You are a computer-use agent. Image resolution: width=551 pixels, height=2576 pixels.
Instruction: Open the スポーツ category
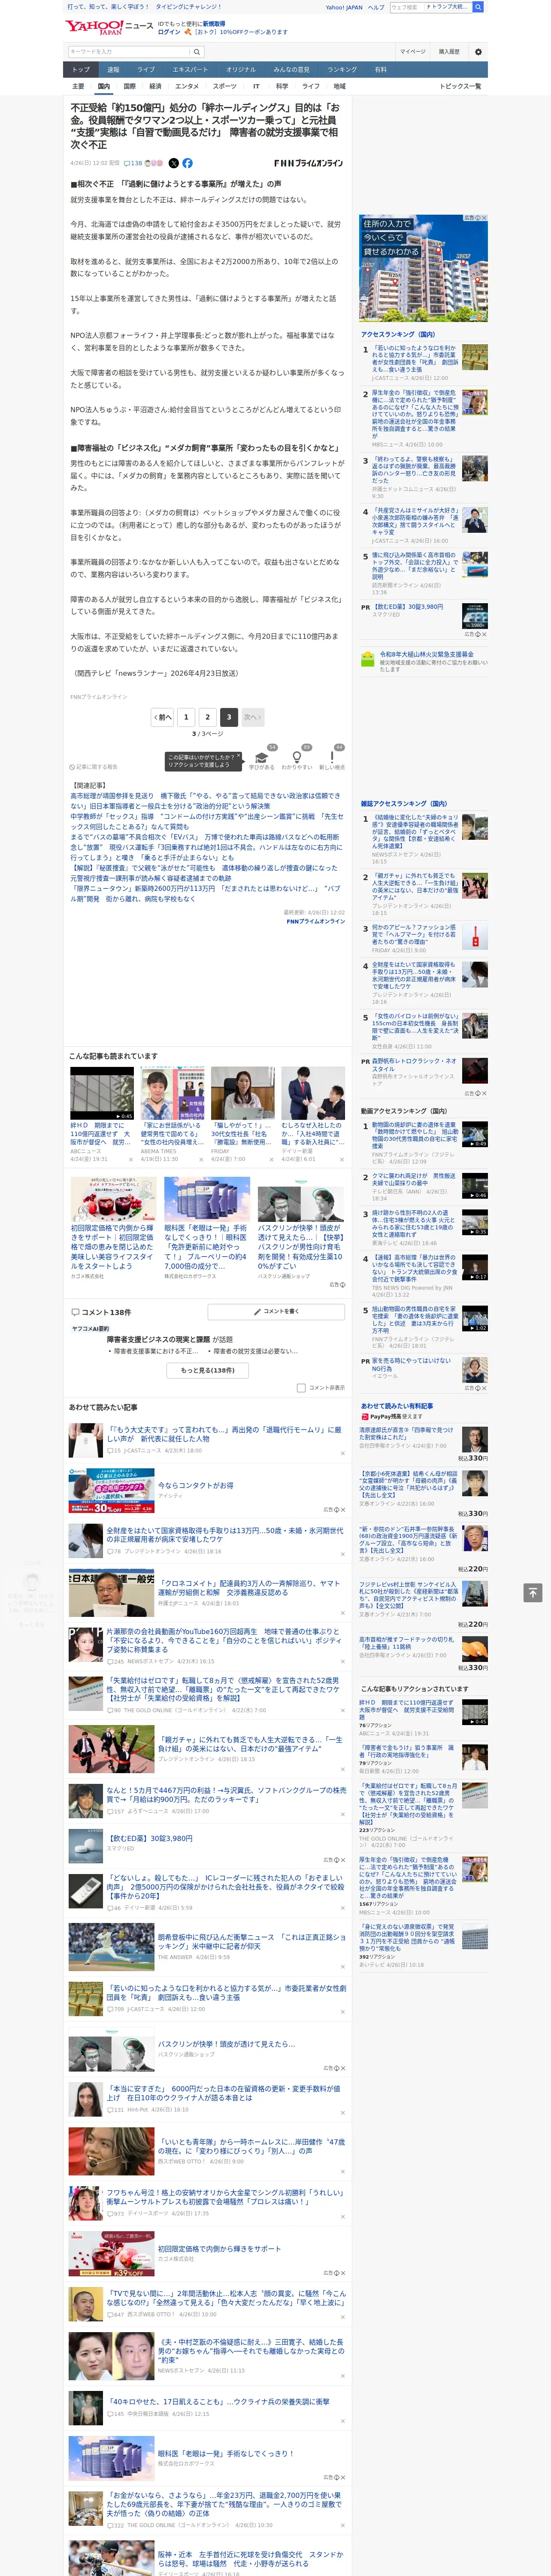[225, 86]
